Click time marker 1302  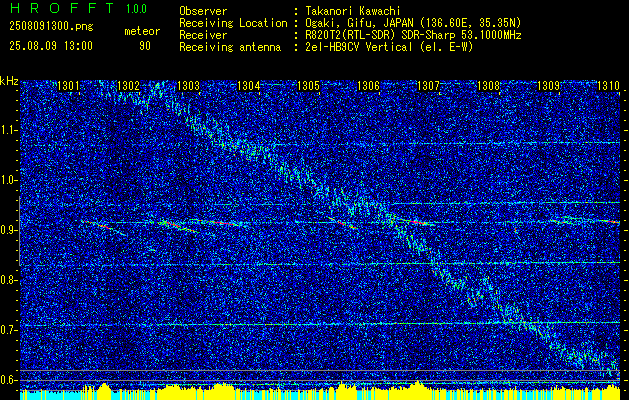[x=128, y=86]
